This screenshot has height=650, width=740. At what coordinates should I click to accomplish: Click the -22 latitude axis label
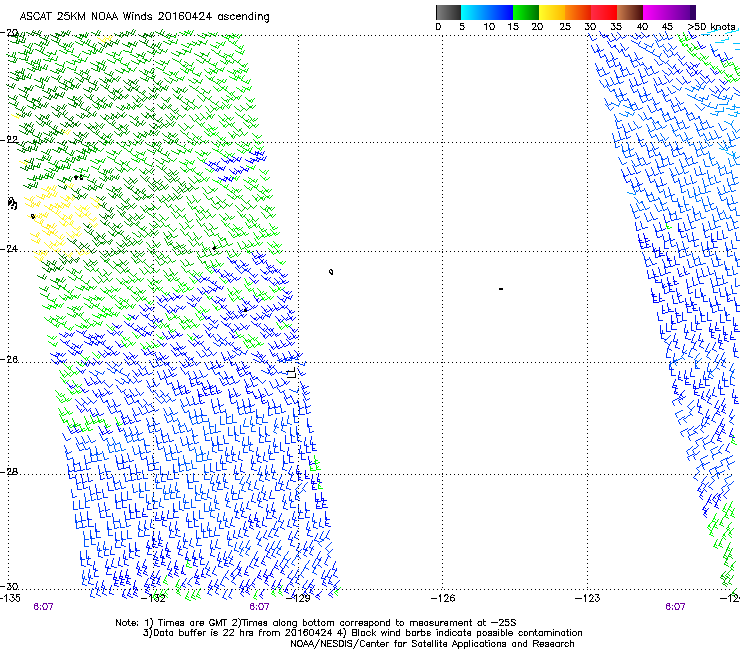click(9, 140)
